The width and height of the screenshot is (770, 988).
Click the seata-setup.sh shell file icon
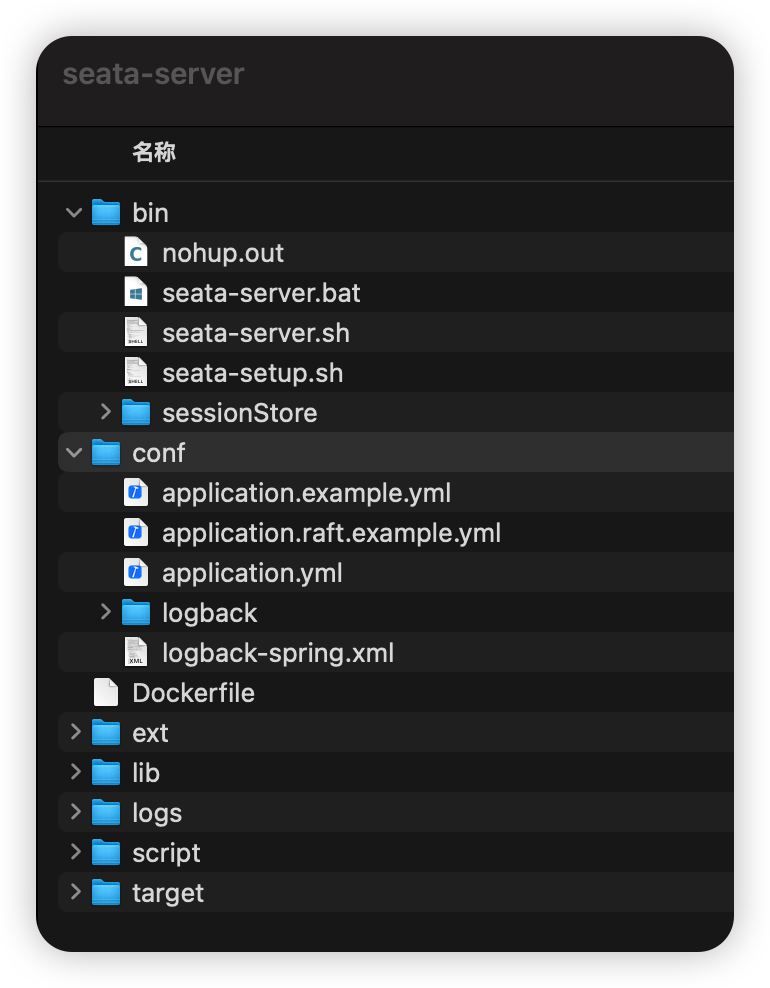[135, 373]
